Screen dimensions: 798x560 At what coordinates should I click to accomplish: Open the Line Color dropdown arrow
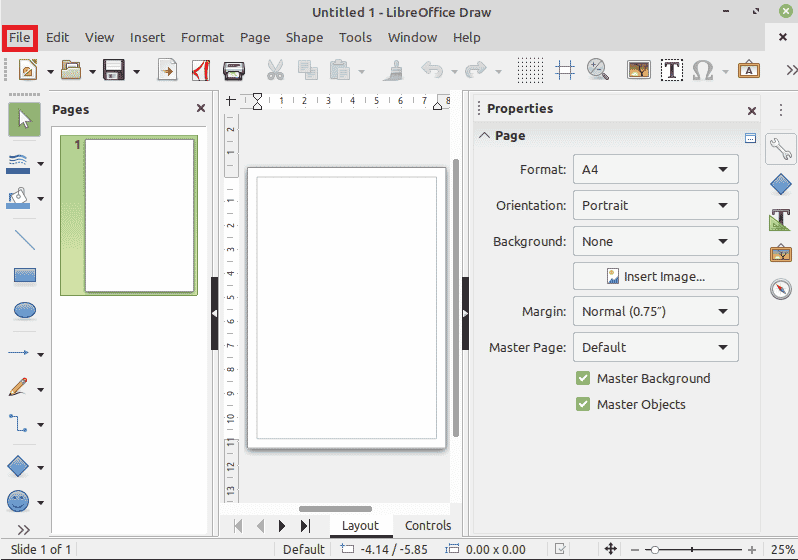[x=41, y=164]
